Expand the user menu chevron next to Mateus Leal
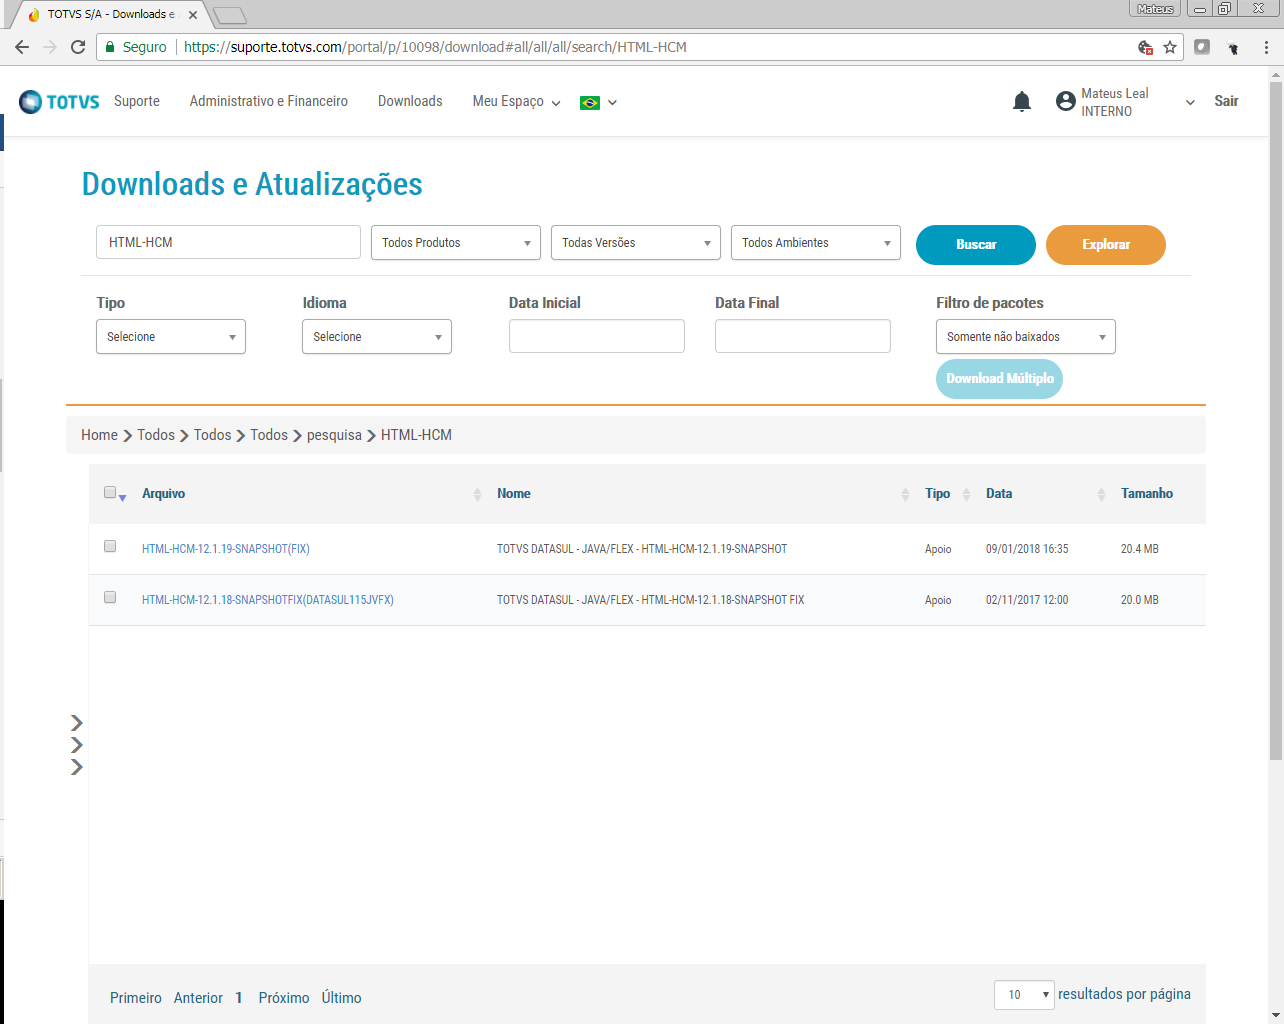The width and height of the screenshot is (1284, 1024). pyautogui.click(x=1190, y=102)
